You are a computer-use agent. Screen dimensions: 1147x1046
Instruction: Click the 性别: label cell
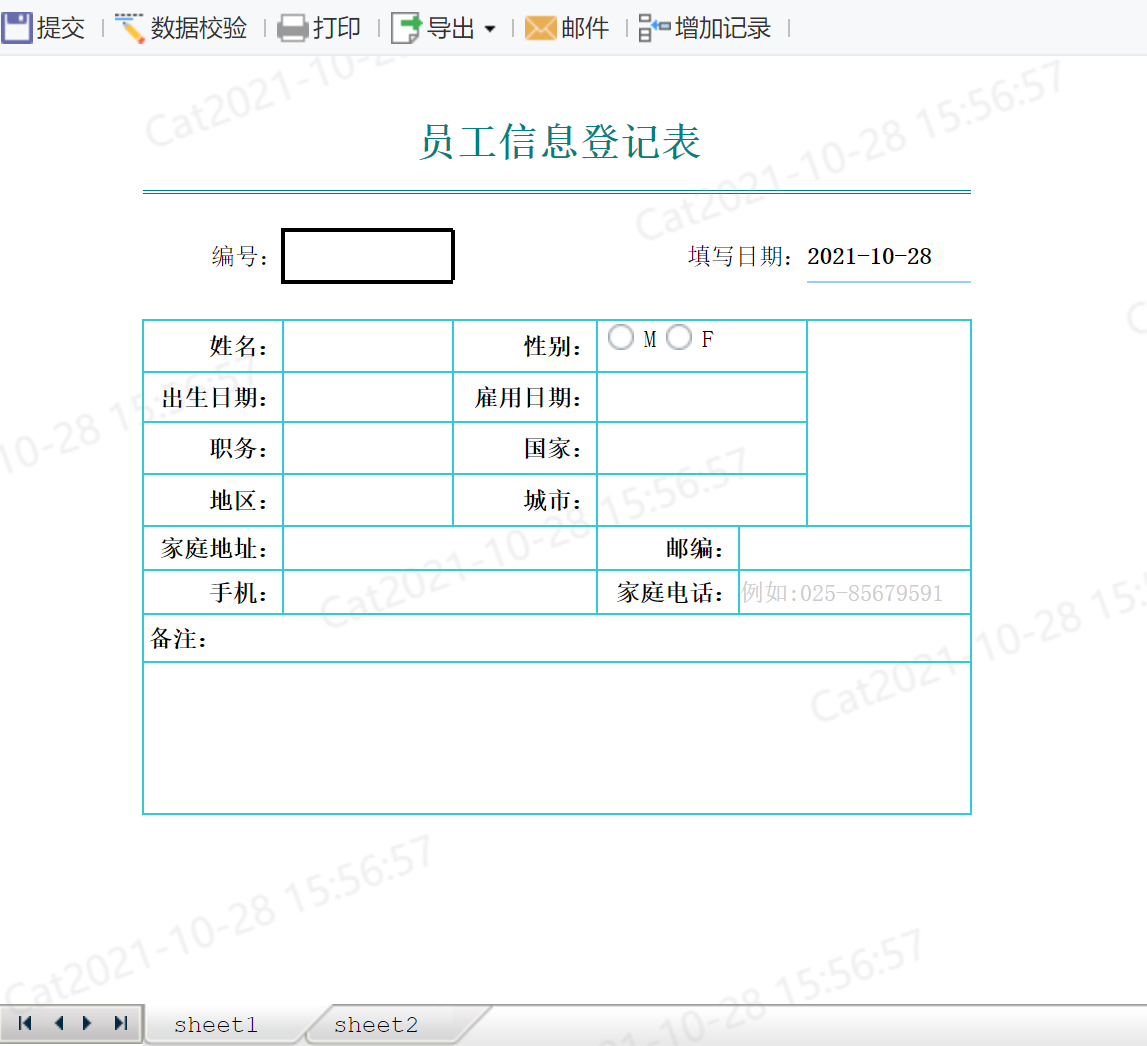coord(525,346)
